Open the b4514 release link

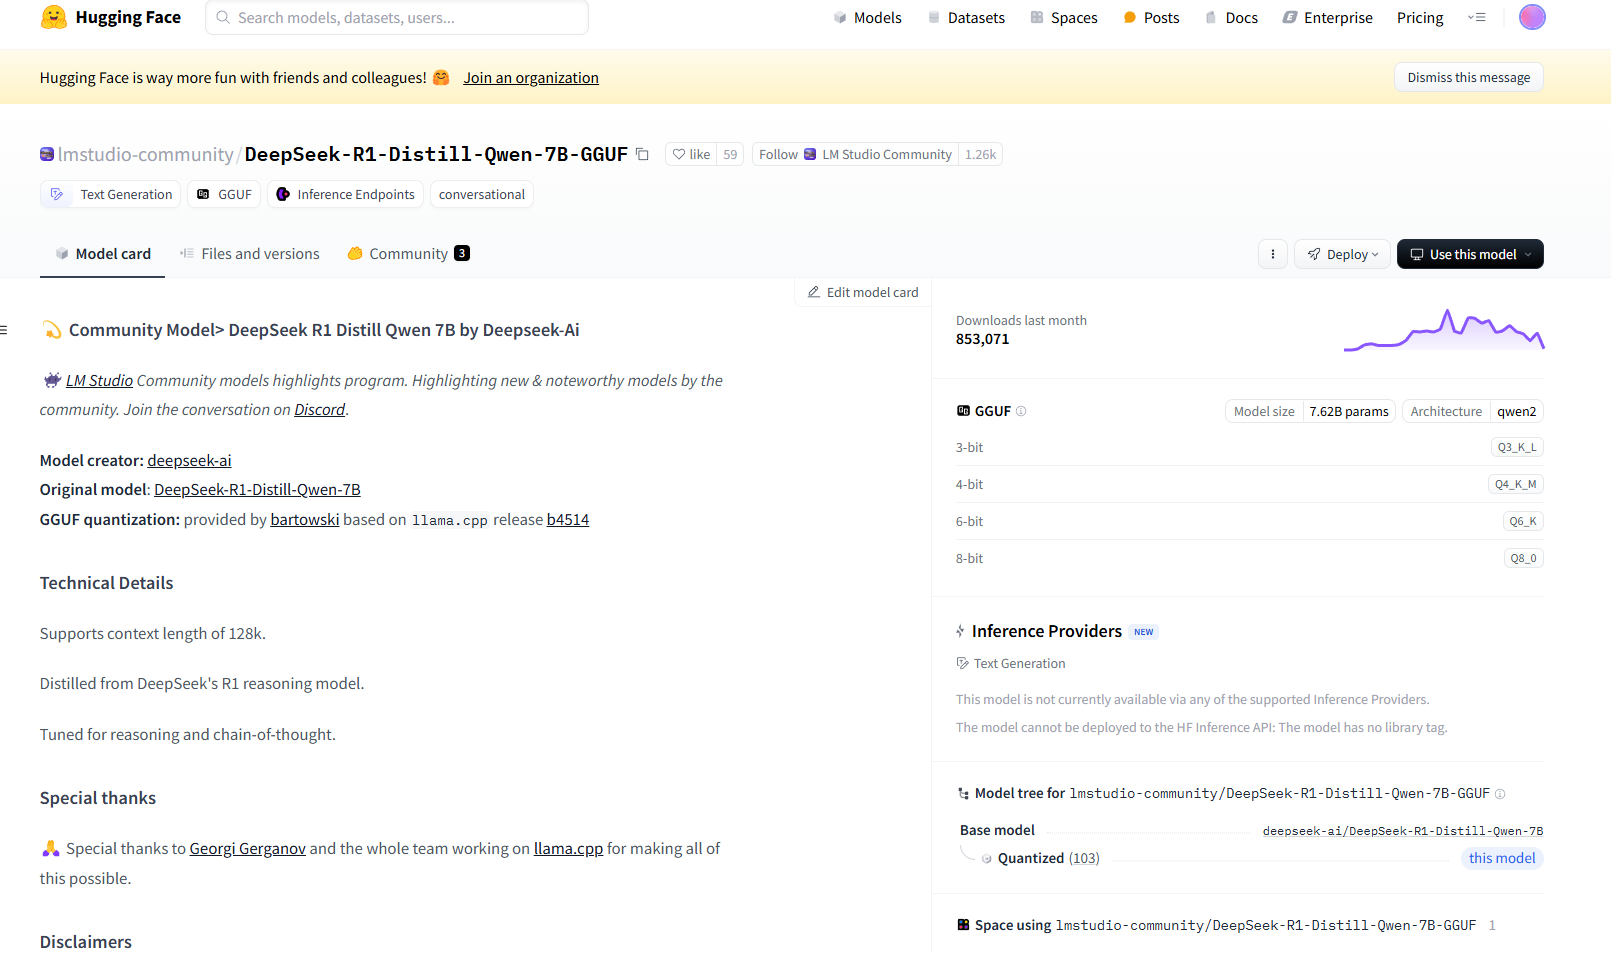(x=568, y=520)
